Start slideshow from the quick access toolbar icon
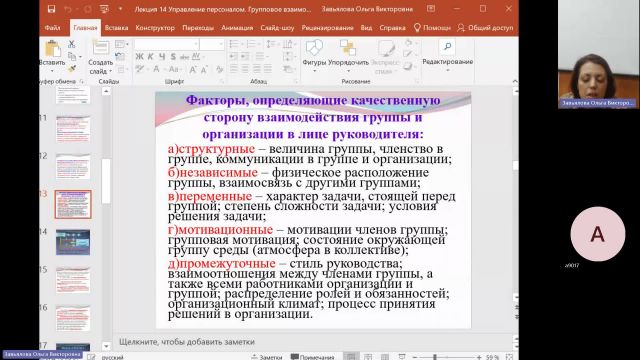The width and height of the screenshot is (640, 360). tap(104, 9)
